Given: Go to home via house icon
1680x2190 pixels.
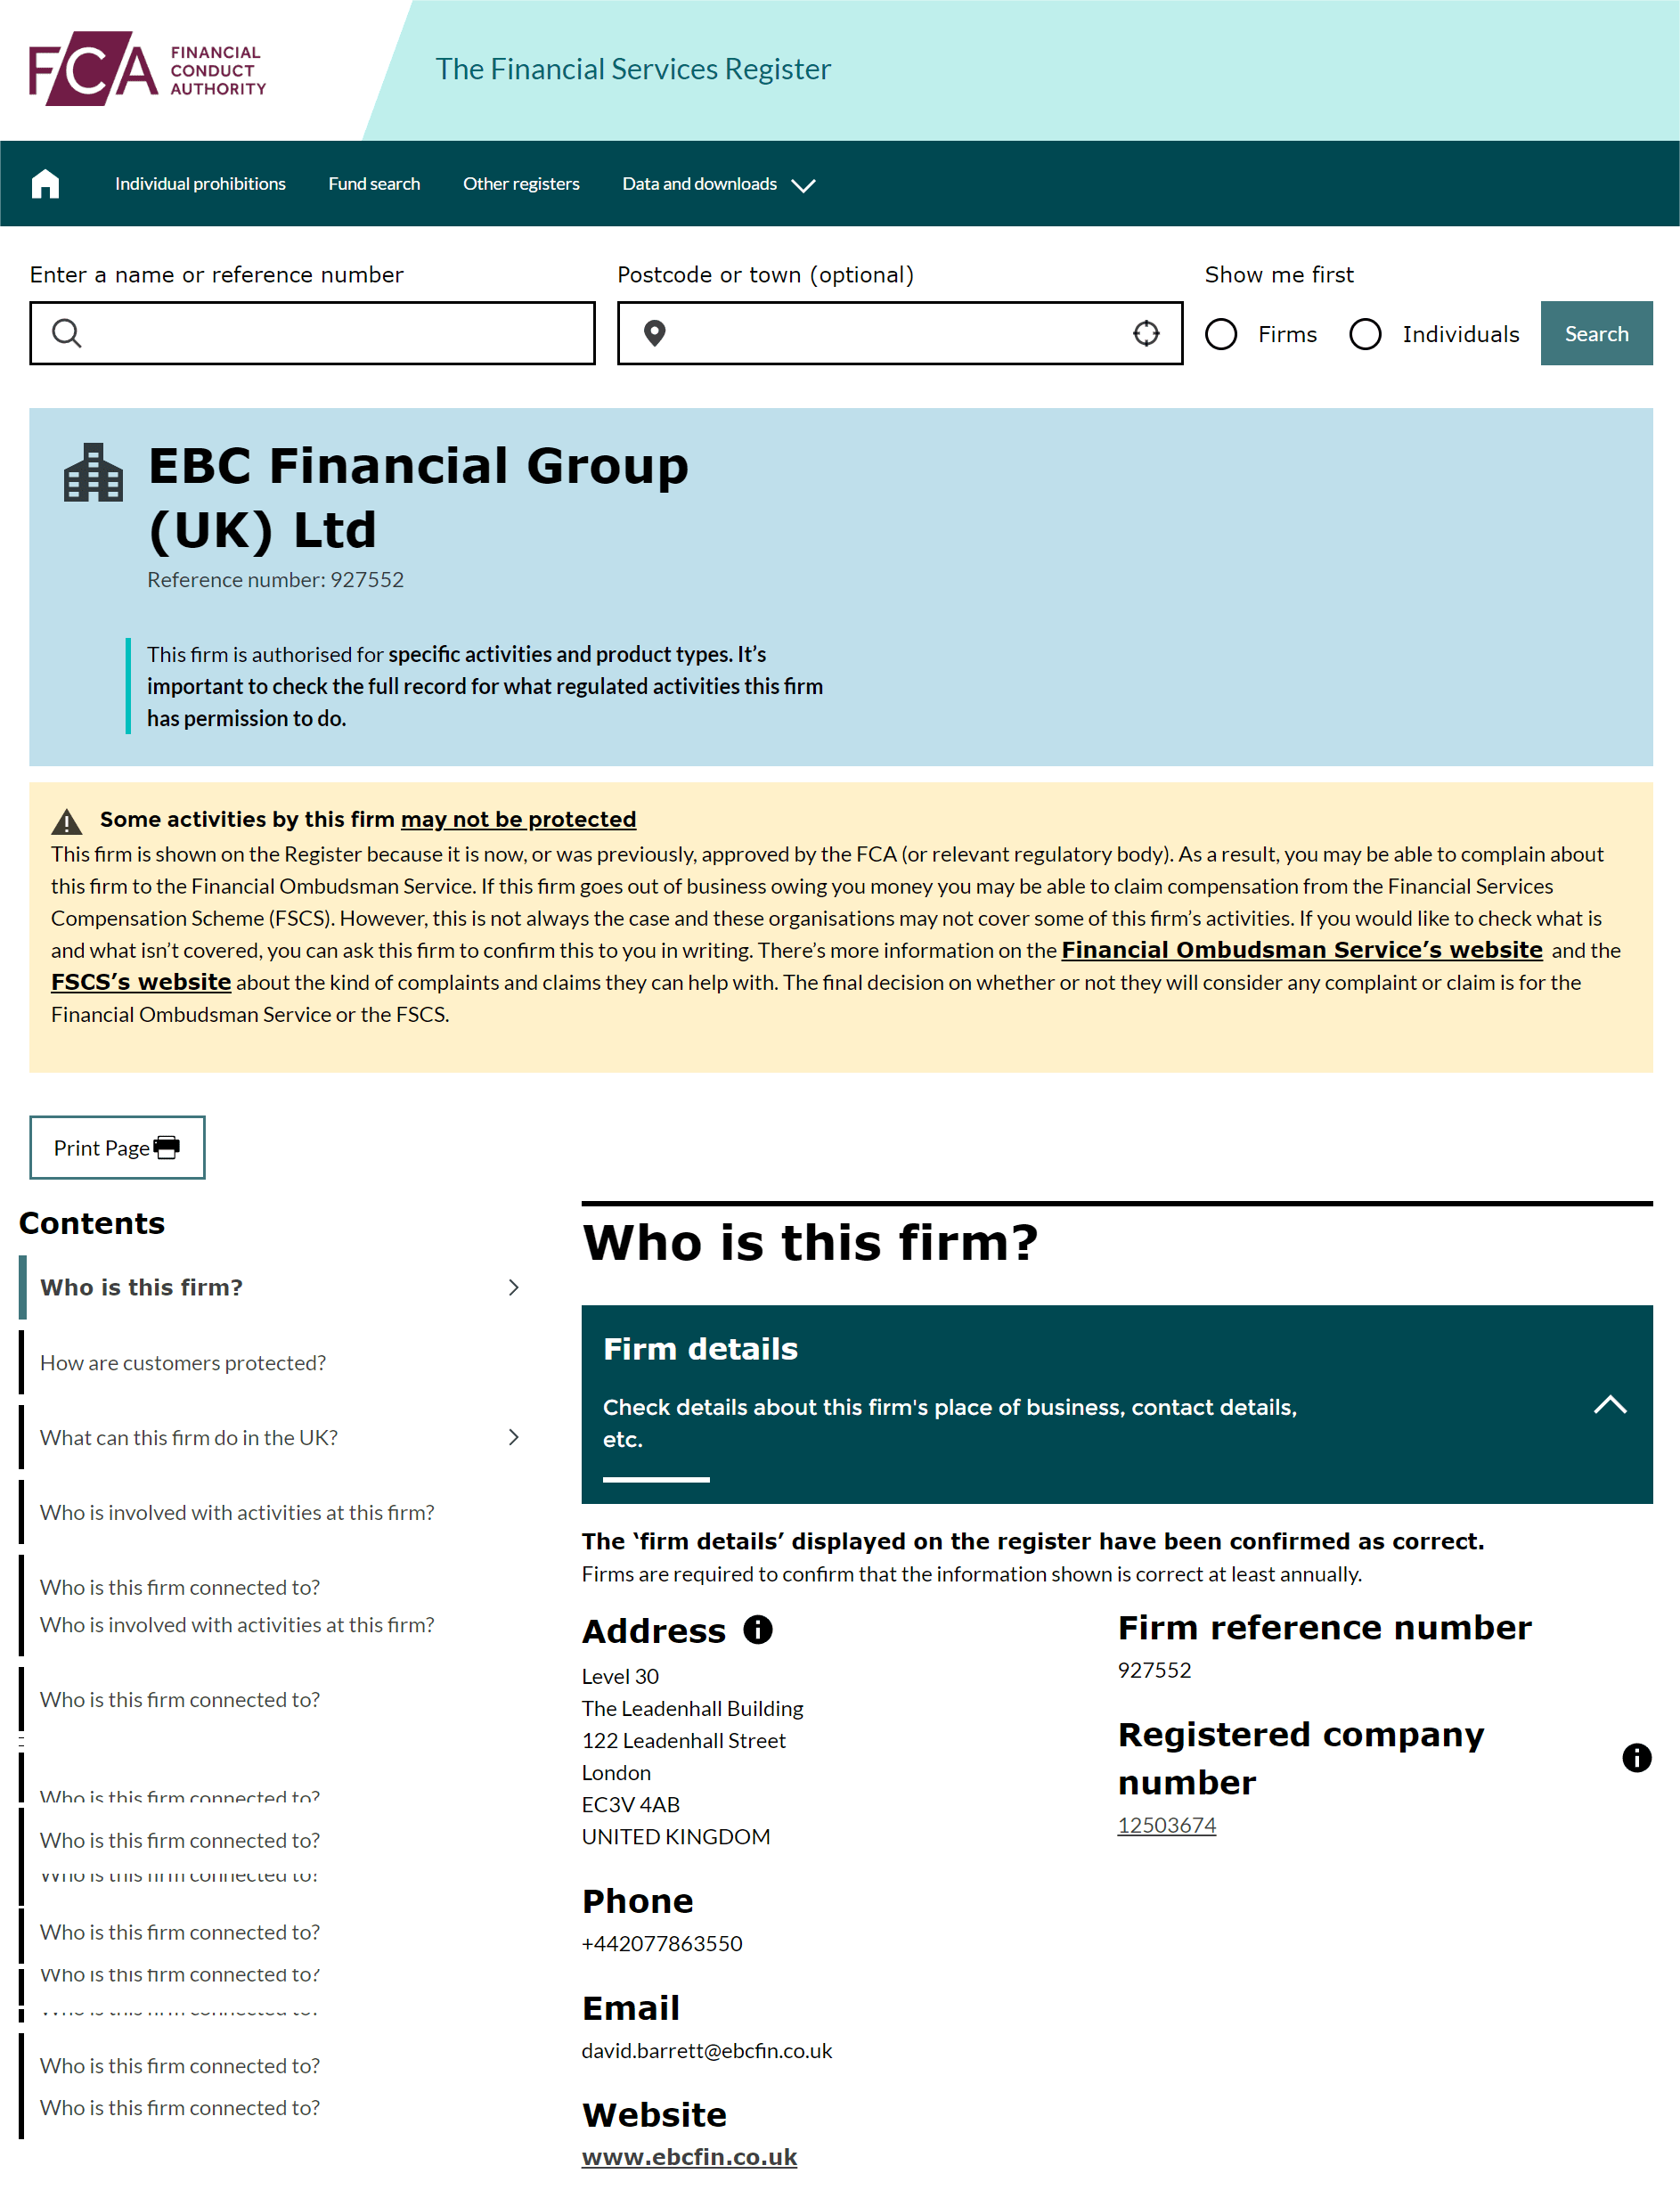Looking at the screenshot, I should 45,184.
